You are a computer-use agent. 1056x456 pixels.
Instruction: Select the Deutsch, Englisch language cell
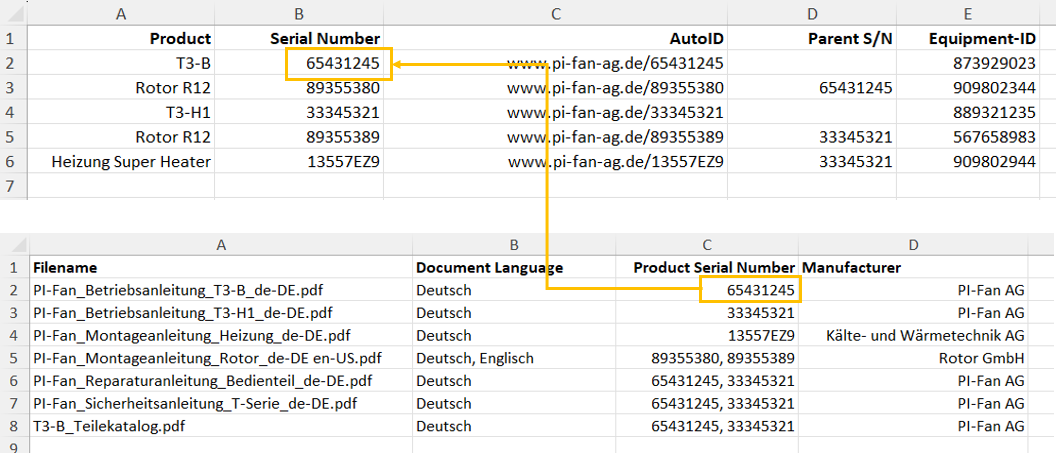click(x=514, y=358)
